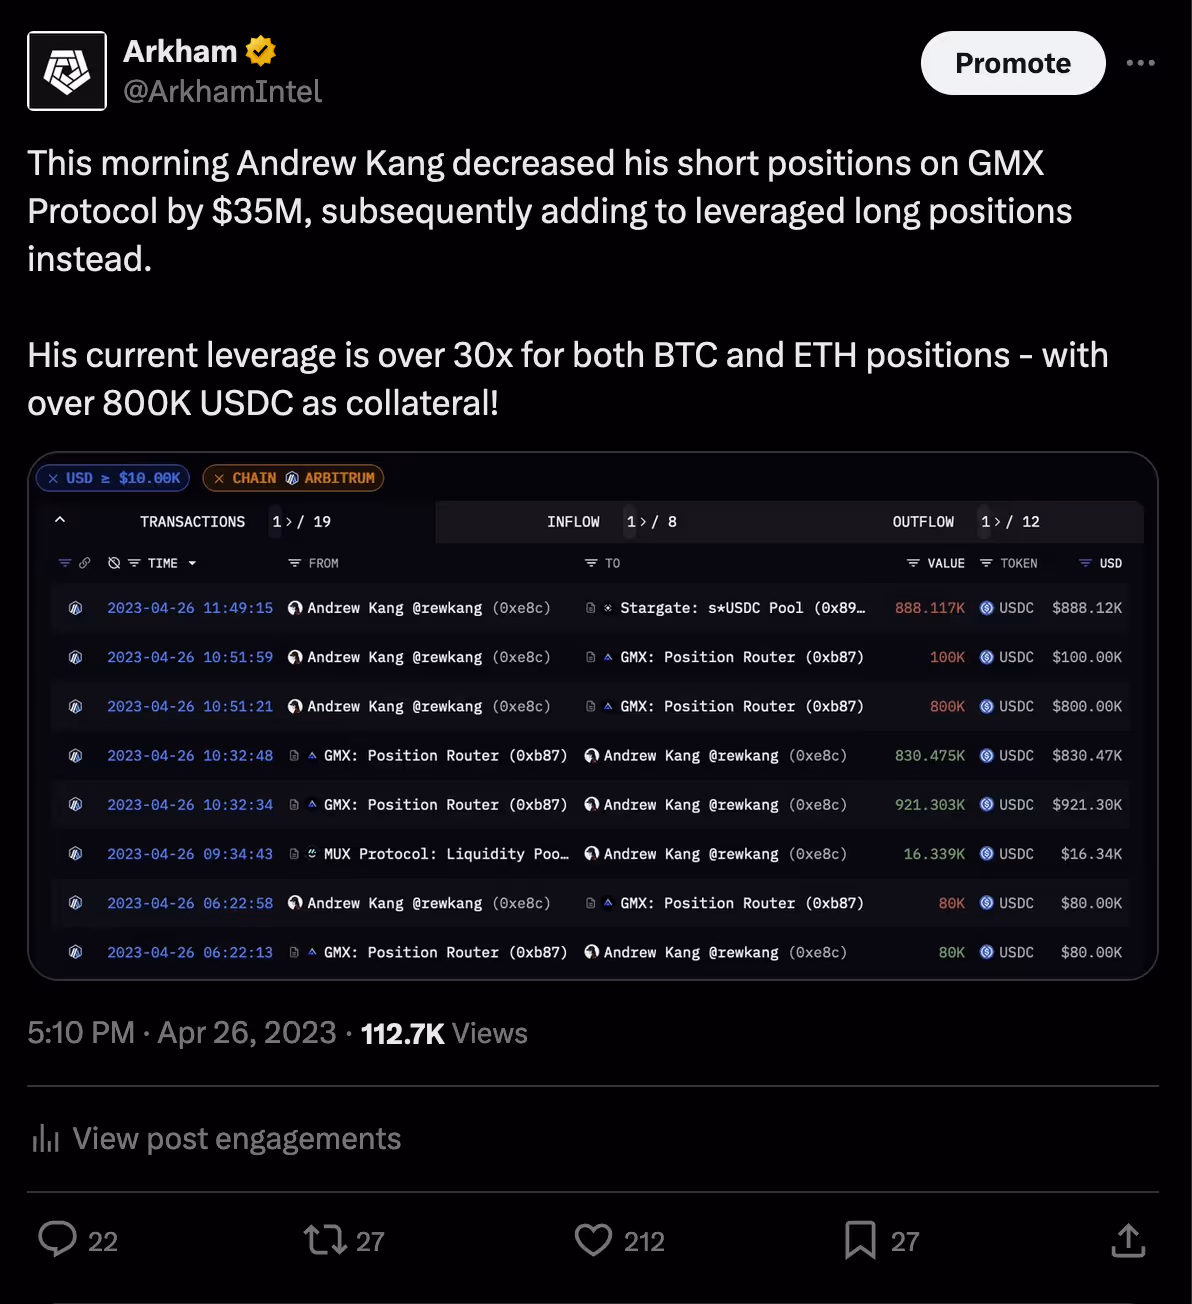Click the link icon in the table header
The image size is (1192, 1304).
(87, 563)
